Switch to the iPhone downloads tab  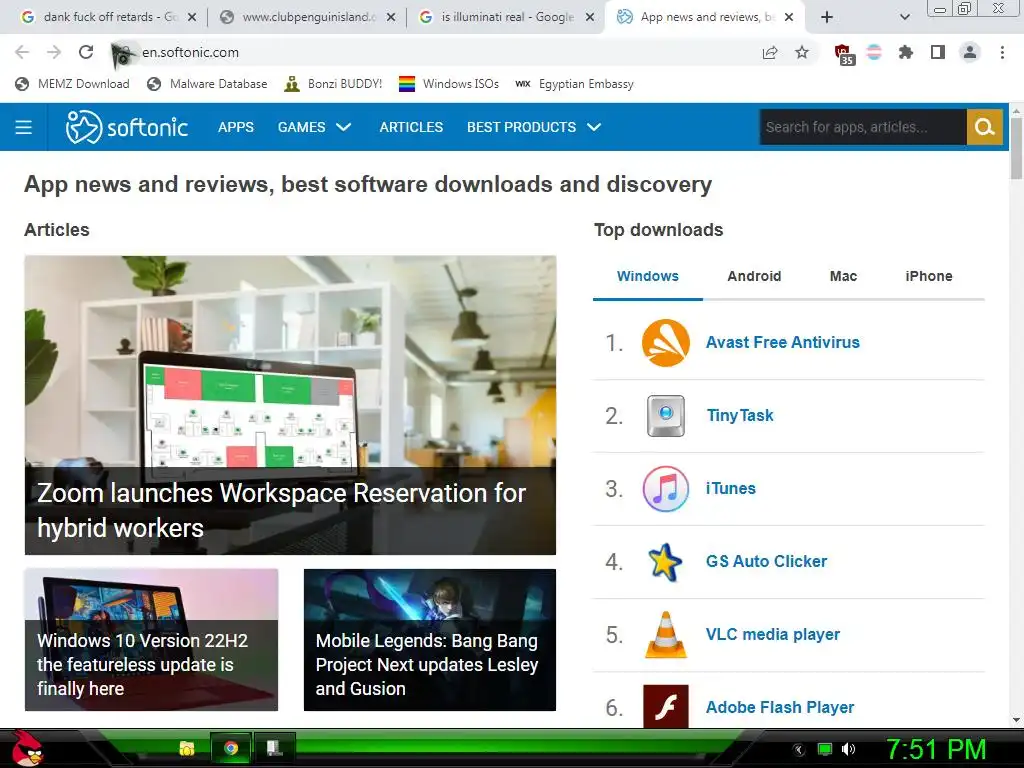pyautogui.click(x=929, y=276)
